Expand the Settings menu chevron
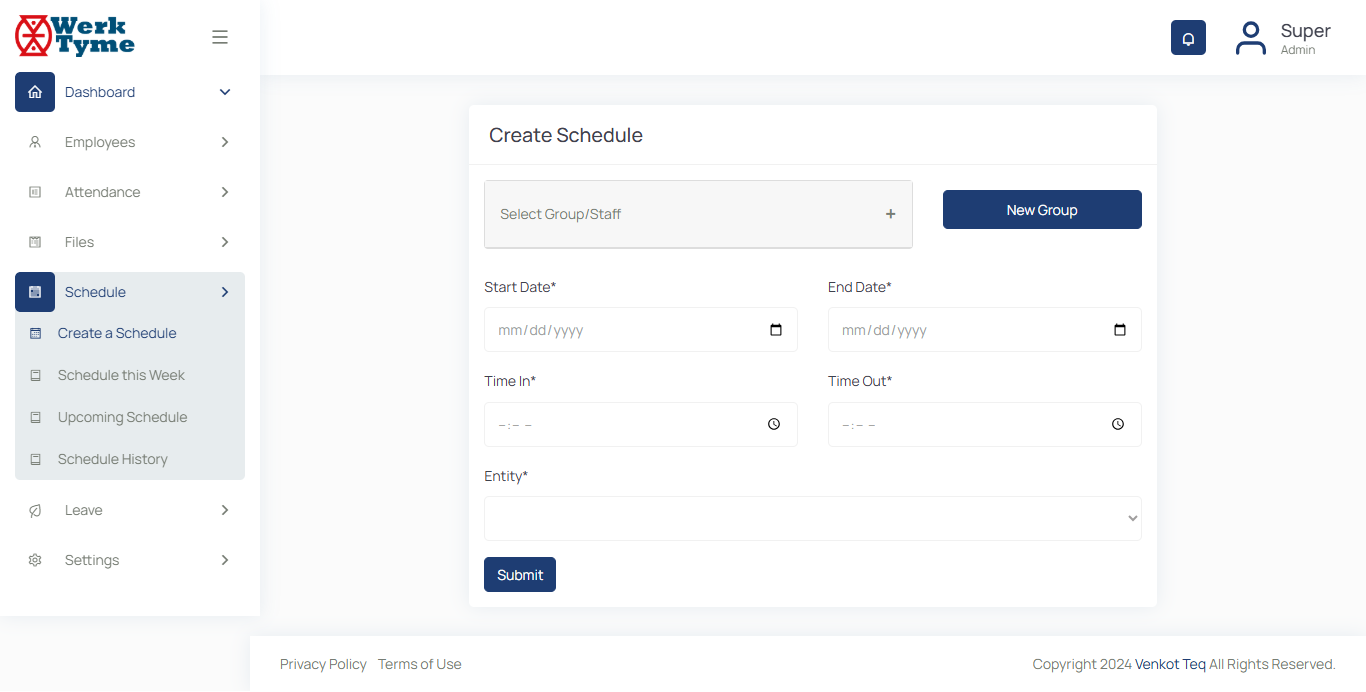Image resolution: width=1366 pixels, height=692 pixels. coord(225,560)
